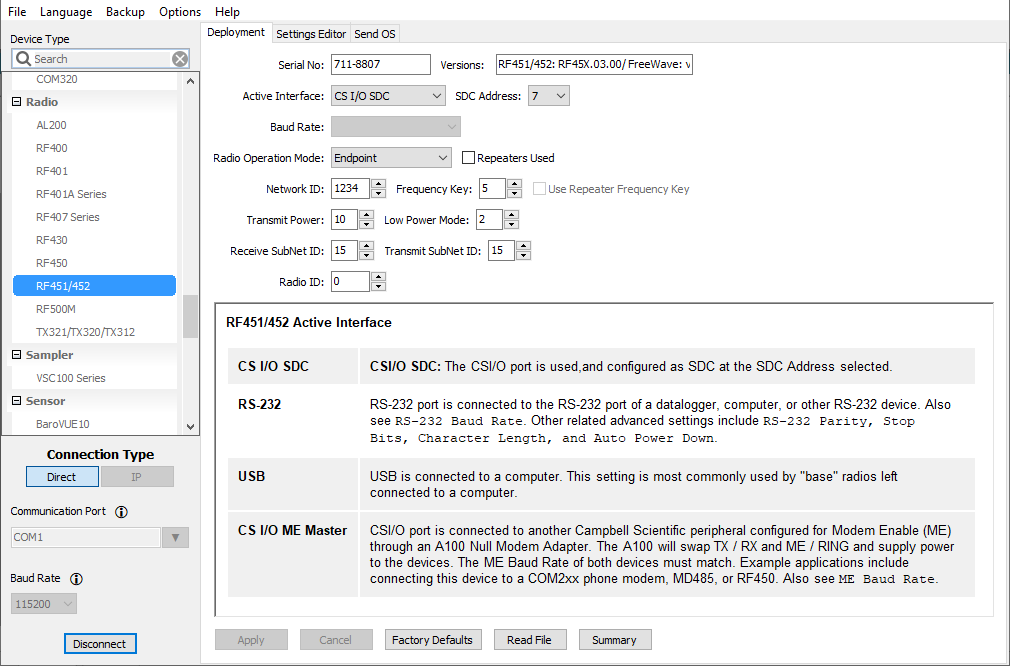The height and width of the screenshot is (666, 1010).
Task: Click the Serial No input field
Action: [x=380, y=66]
